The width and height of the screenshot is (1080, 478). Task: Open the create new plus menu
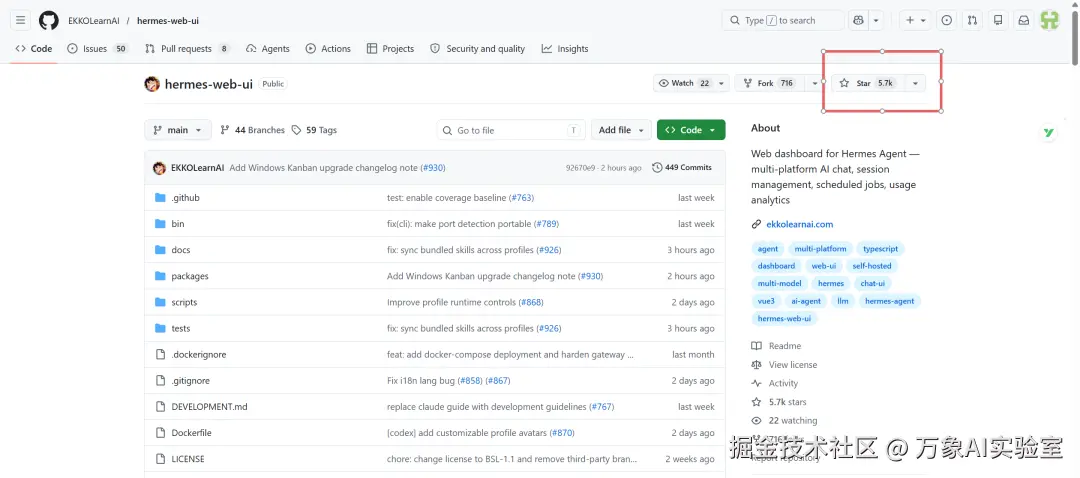[916, 21]
